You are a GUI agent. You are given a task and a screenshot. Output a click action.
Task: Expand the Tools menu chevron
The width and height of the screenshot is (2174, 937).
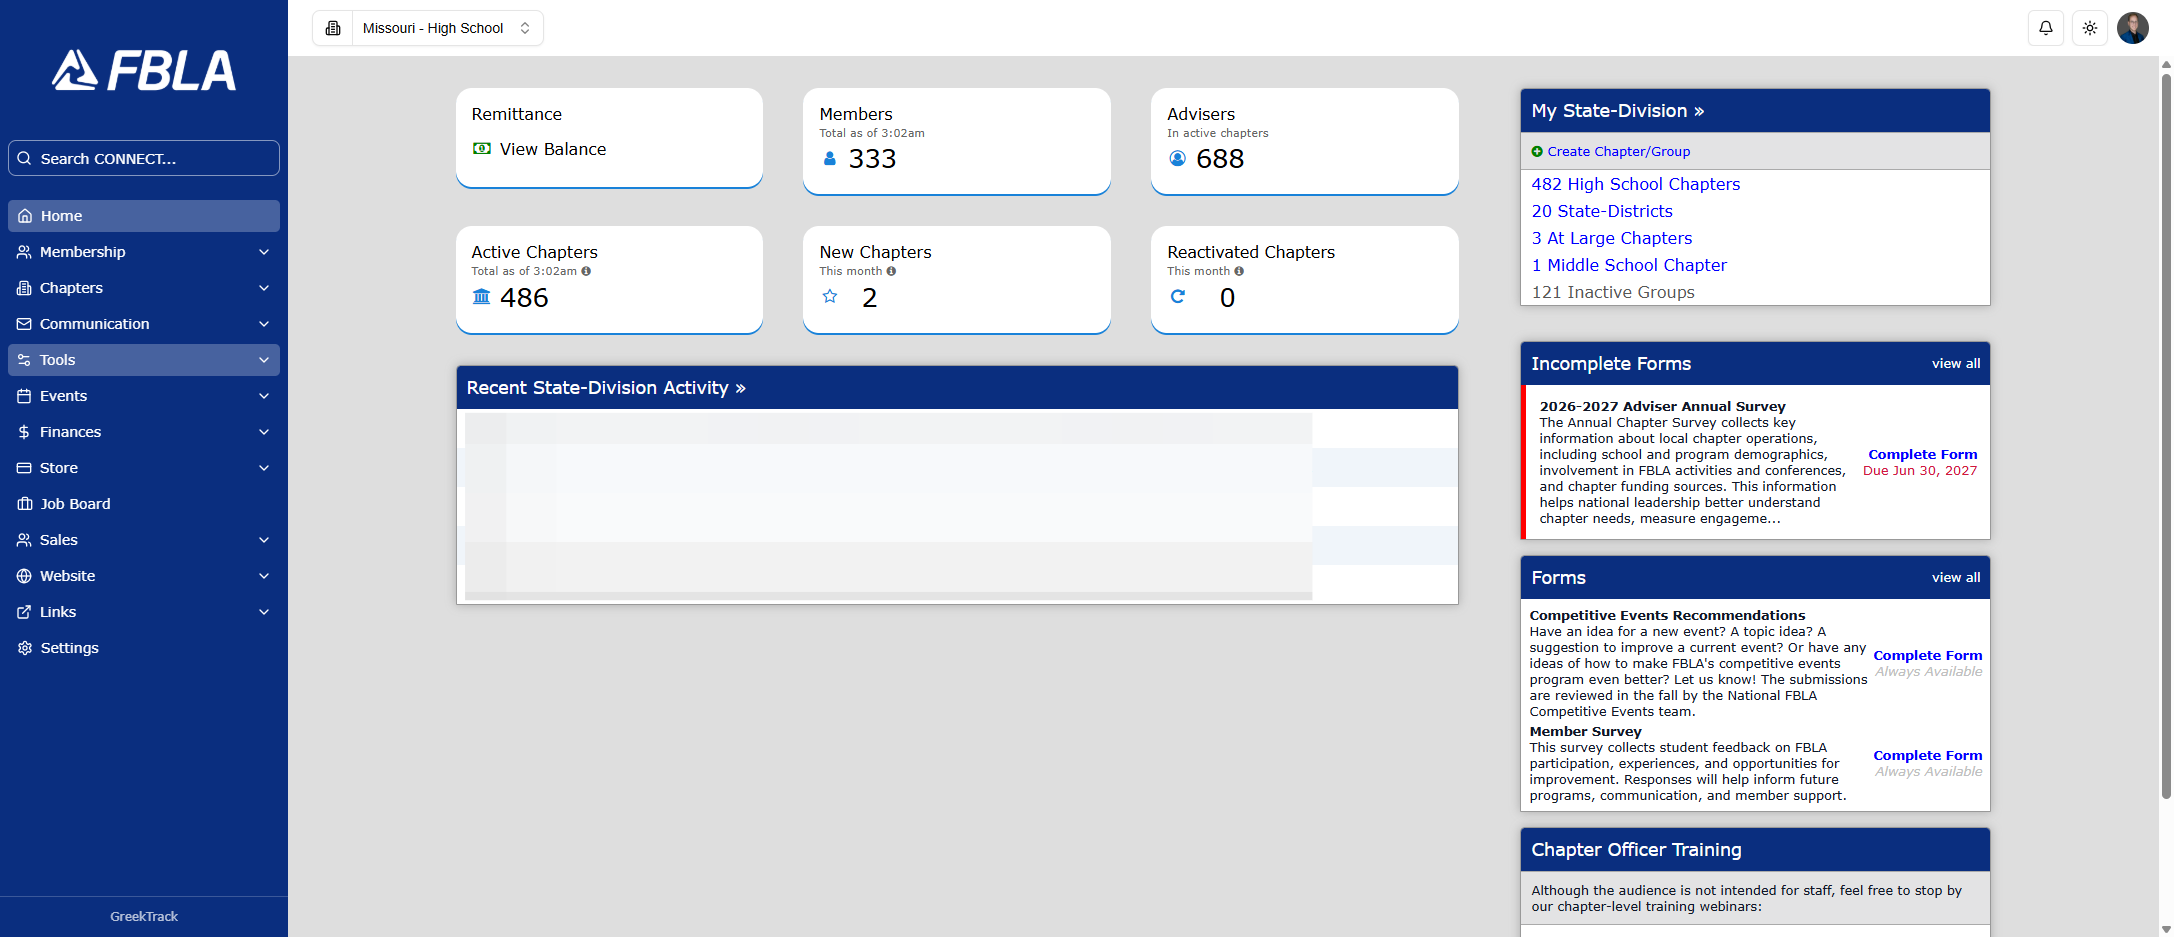(264, 360)
